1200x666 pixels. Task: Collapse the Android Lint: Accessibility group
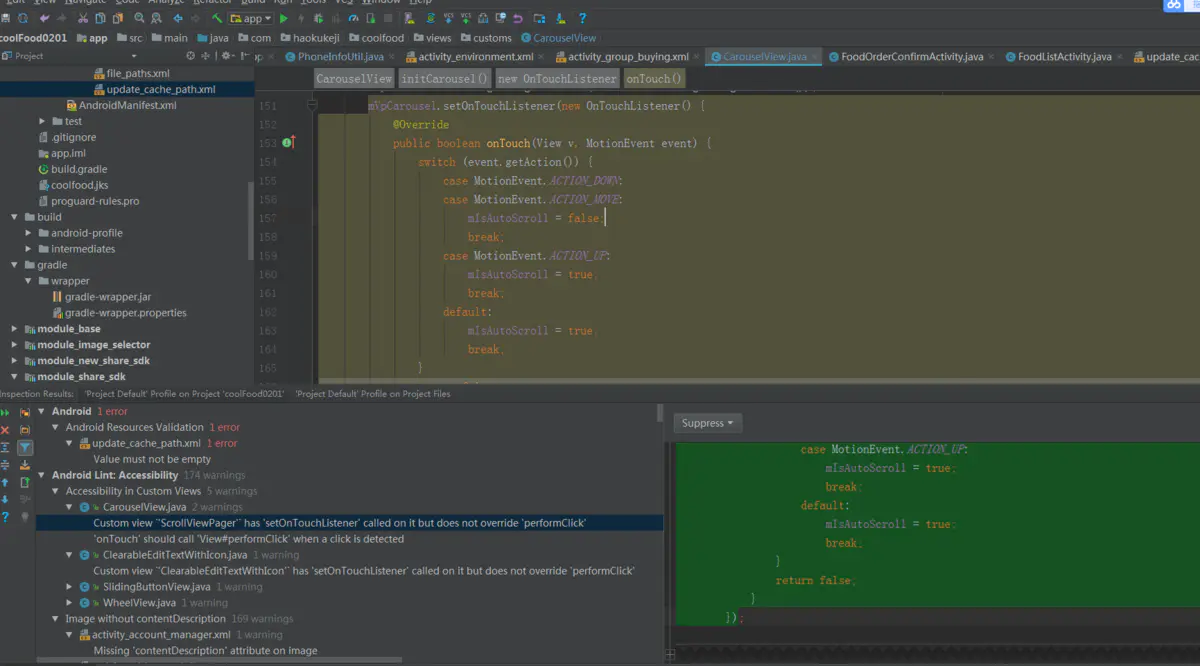pos(41,475)
